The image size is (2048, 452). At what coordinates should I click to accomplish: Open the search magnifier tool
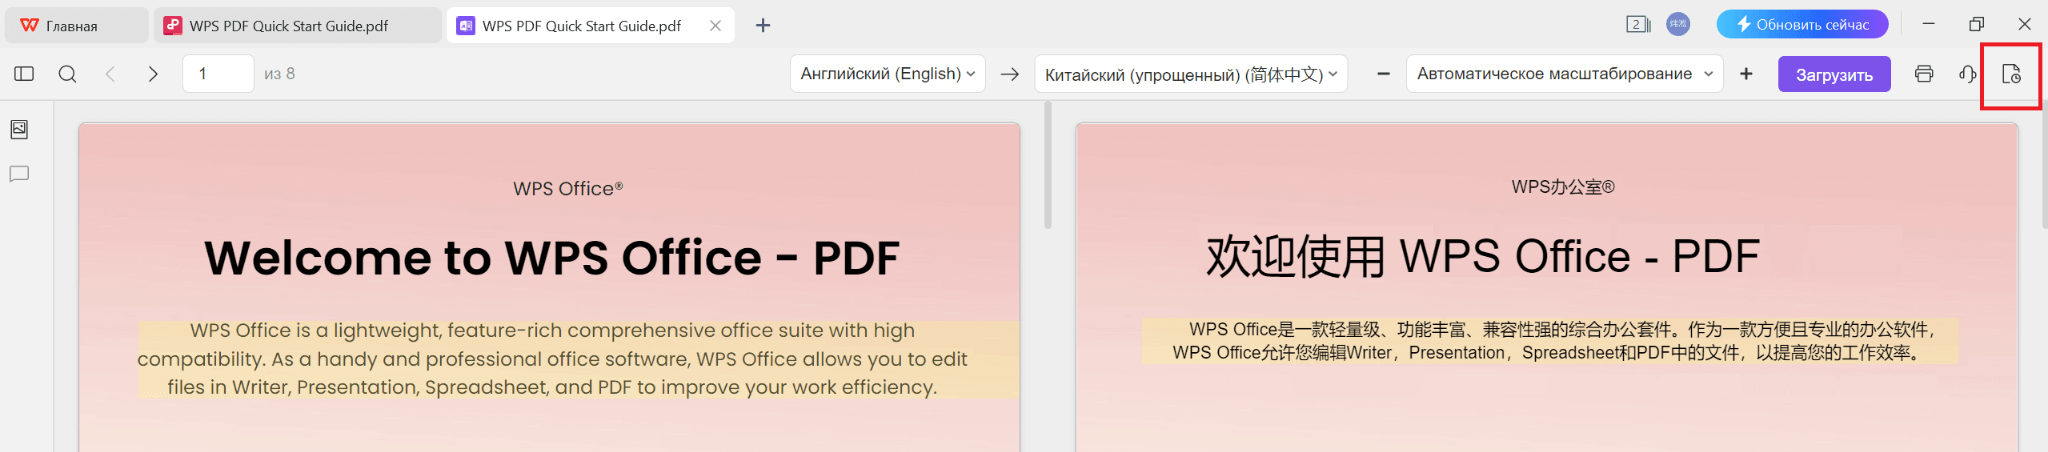tap(67, 74)
